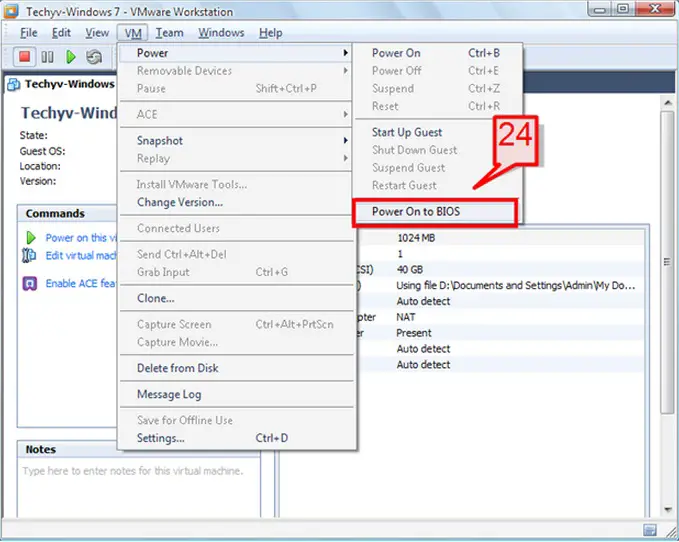Screen dimensions: 679x542
Task: Click the Power on this virtual machine link
Action: click(81, 238)
